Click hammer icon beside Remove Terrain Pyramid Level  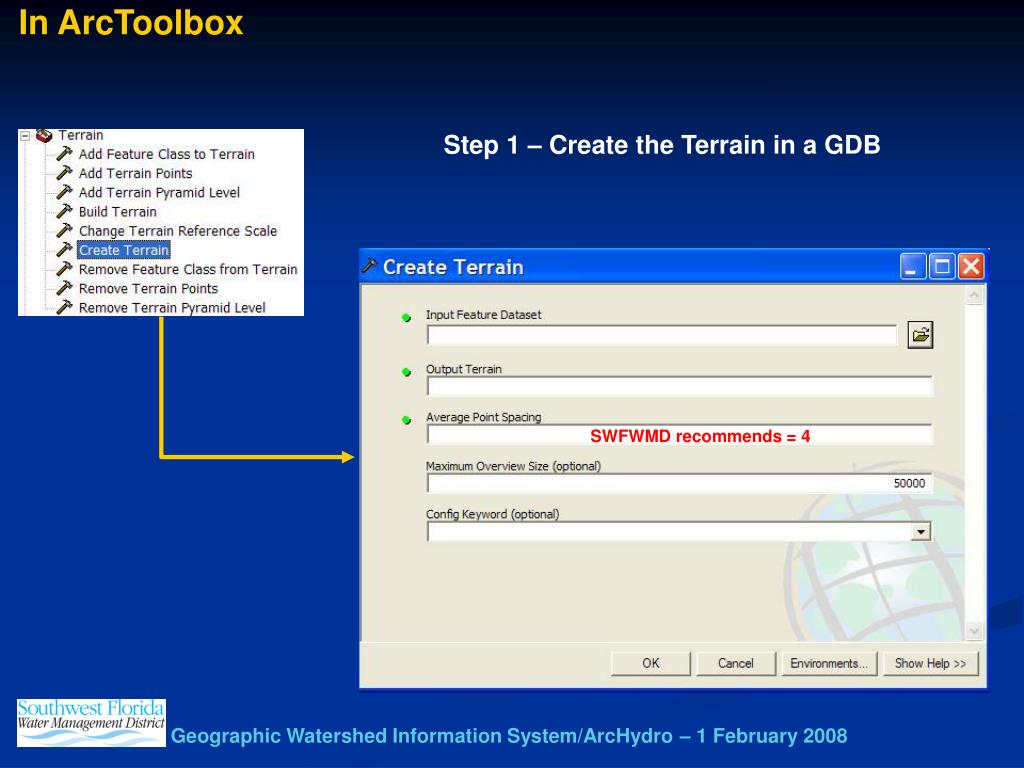(64, 308)
